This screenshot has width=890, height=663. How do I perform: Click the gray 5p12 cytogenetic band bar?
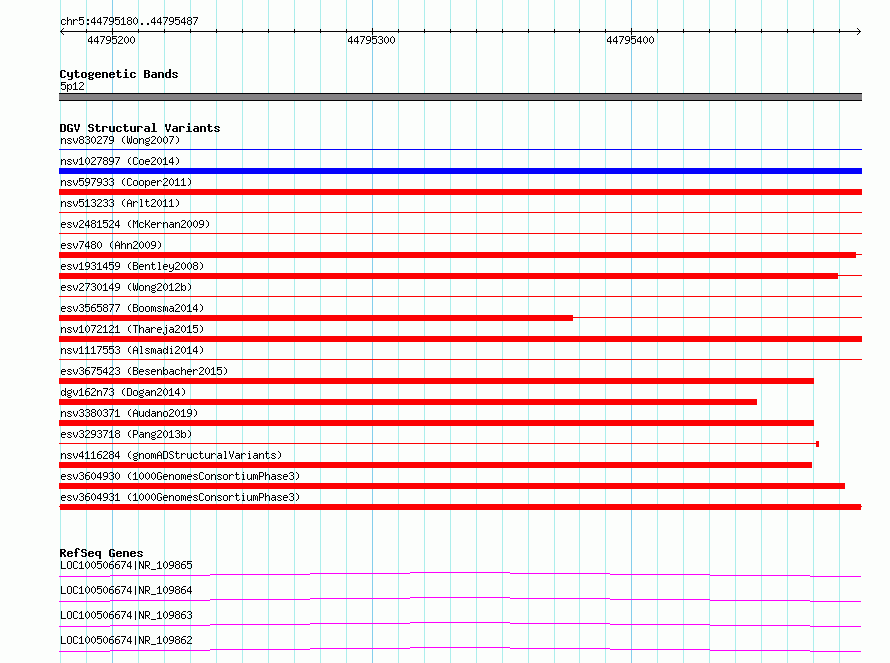point(460,97)
